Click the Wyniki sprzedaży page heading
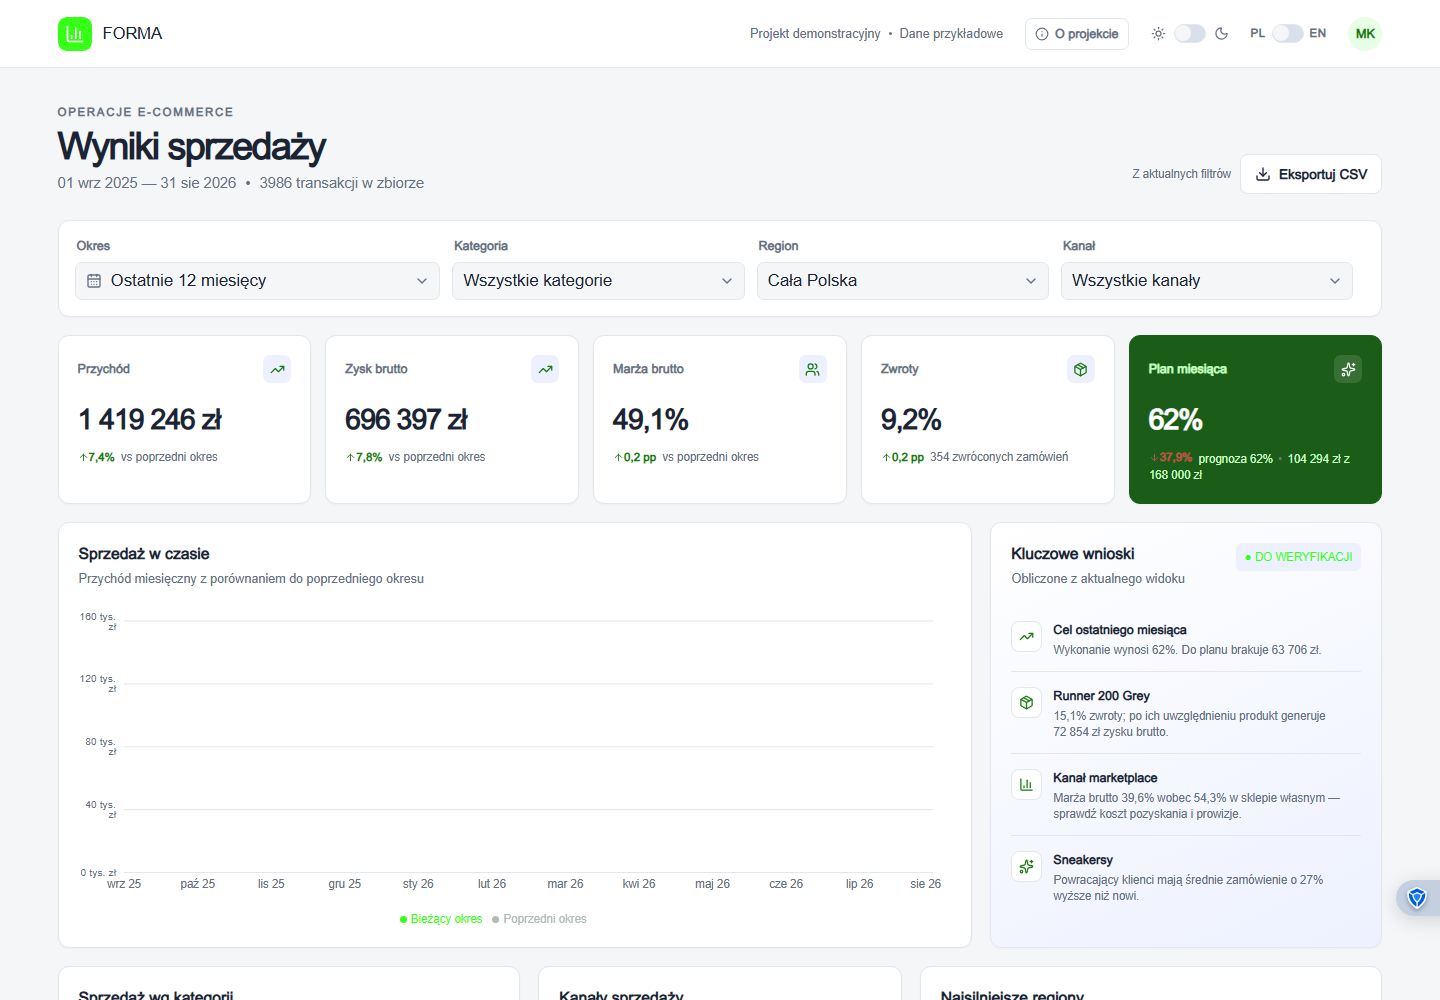1440x1000 pixels. 192,147
